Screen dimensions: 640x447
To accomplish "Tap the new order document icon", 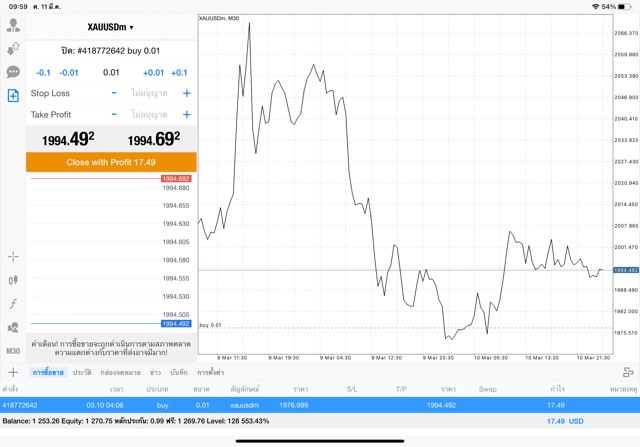I will click(13, 96).
